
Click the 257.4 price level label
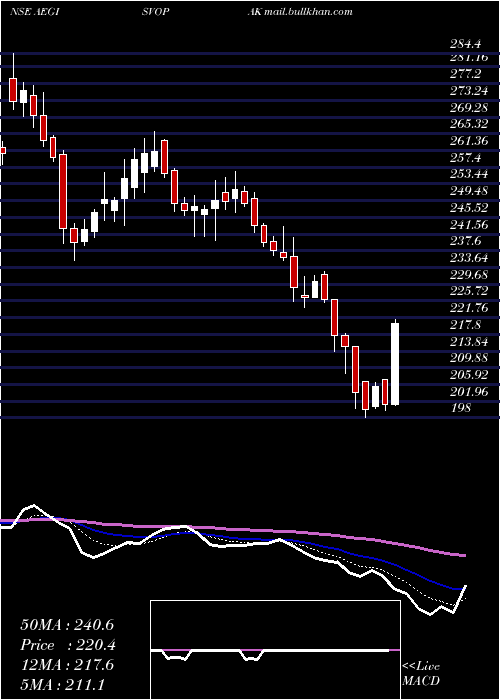coord(465,158)
